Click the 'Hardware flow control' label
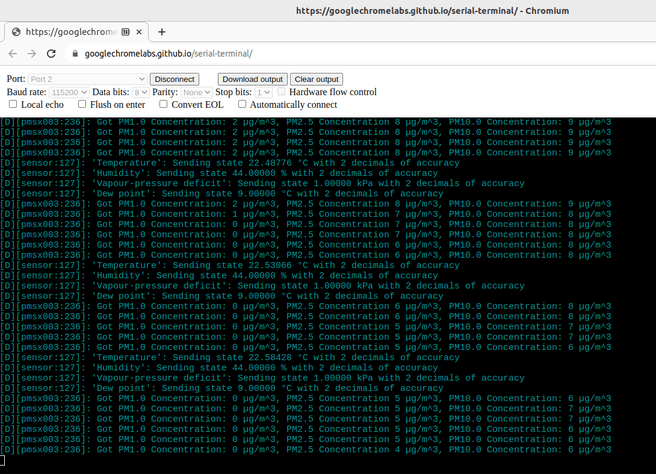656x474 pixels. [x=333, y=92]
